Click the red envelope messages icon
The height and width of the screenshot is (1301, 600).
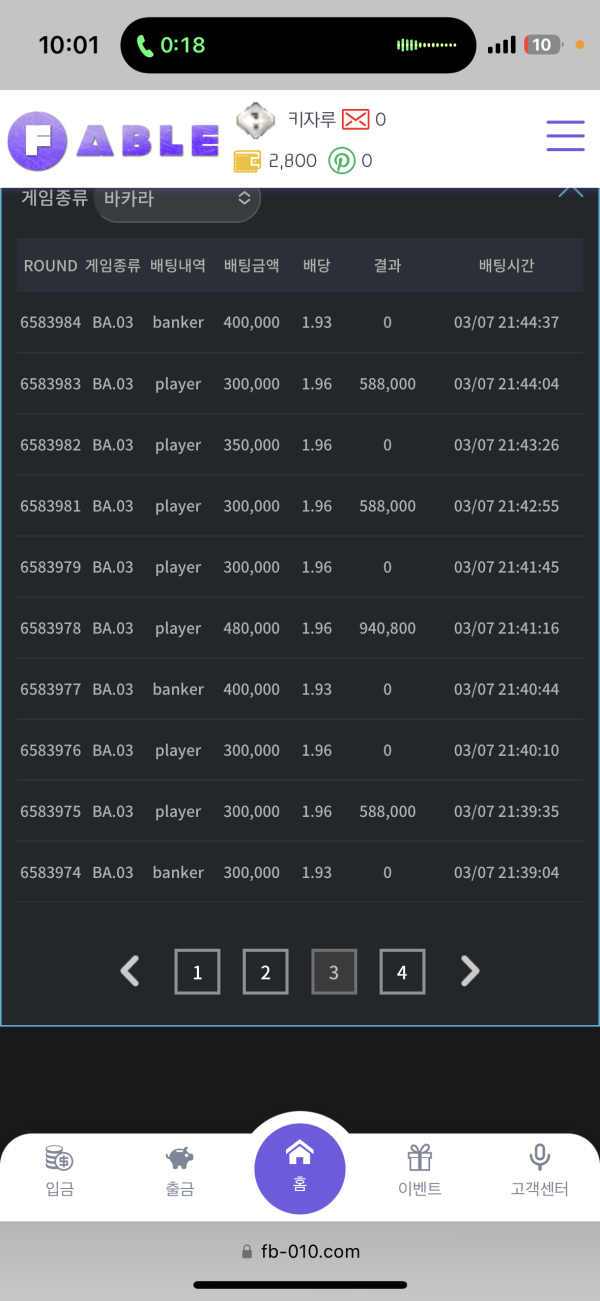(x=355, y=120)
